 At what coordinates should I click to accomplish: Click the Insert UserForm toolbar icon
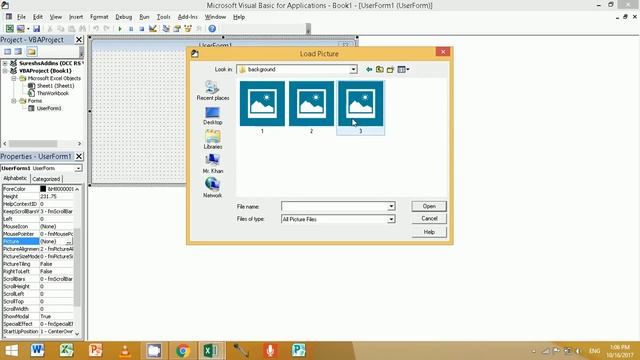tap(20, 29)
